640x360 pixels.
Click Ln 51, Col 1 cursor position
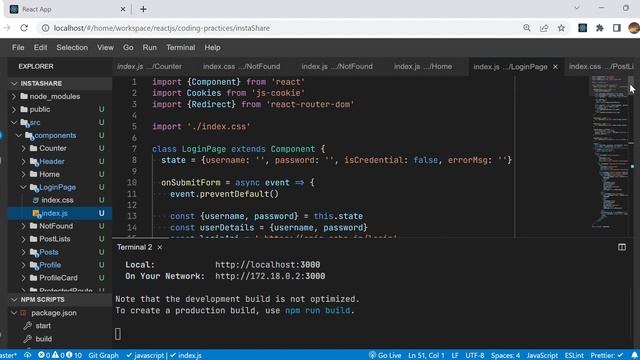pyautogui.click(x=426, y=355)
